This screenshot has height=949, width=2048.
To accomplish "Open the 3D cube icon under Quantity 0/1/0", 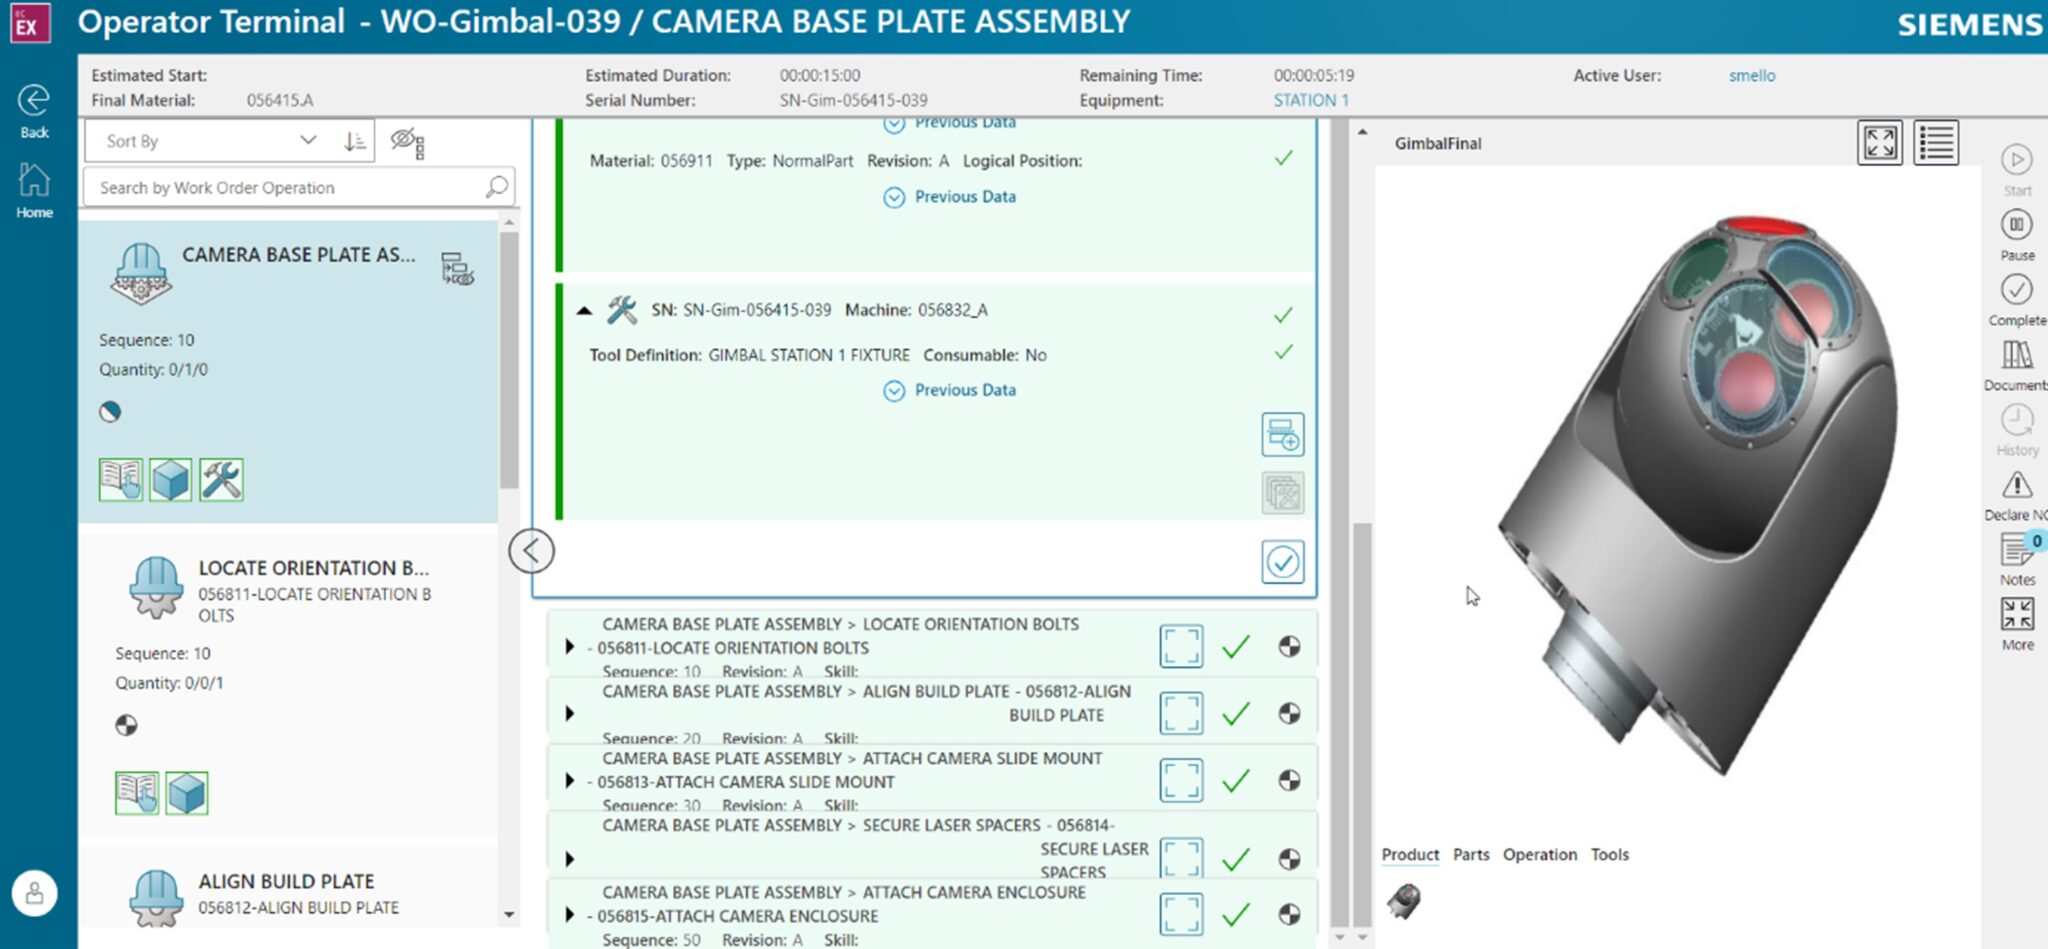I will pyautogui.click(x=170, y=480).
